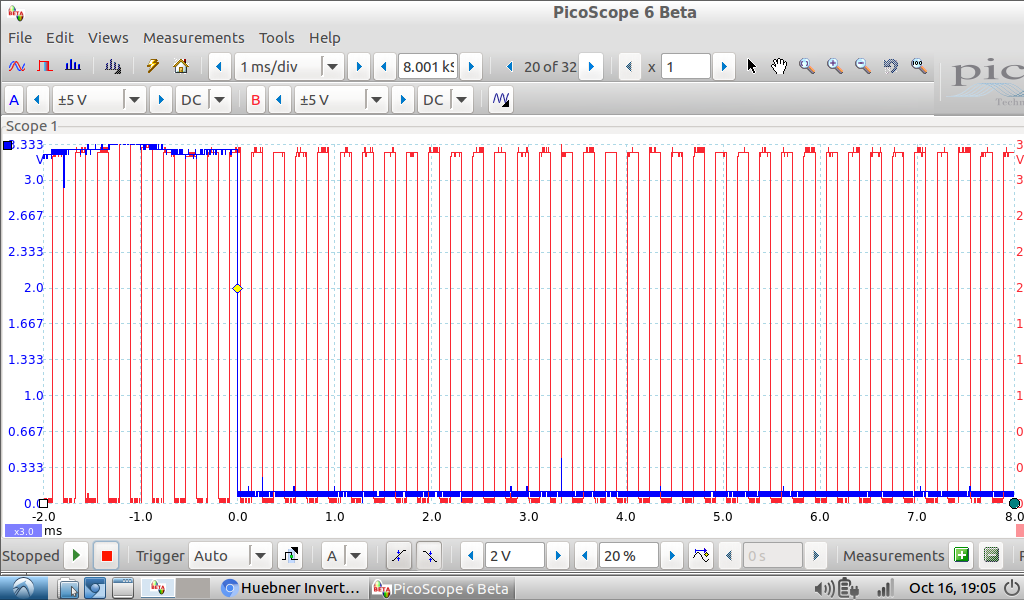Select the hand pan tool

coord(779,67)
